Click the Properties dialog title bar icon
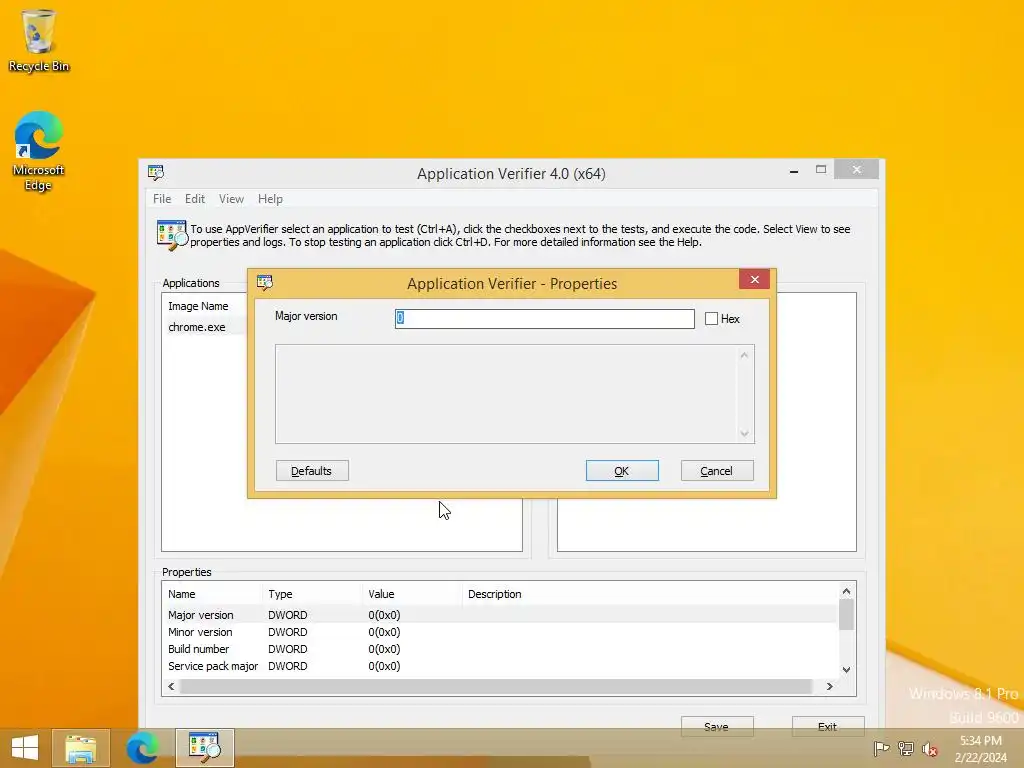Screen dimensions: 1024x768 pos(264,282)
